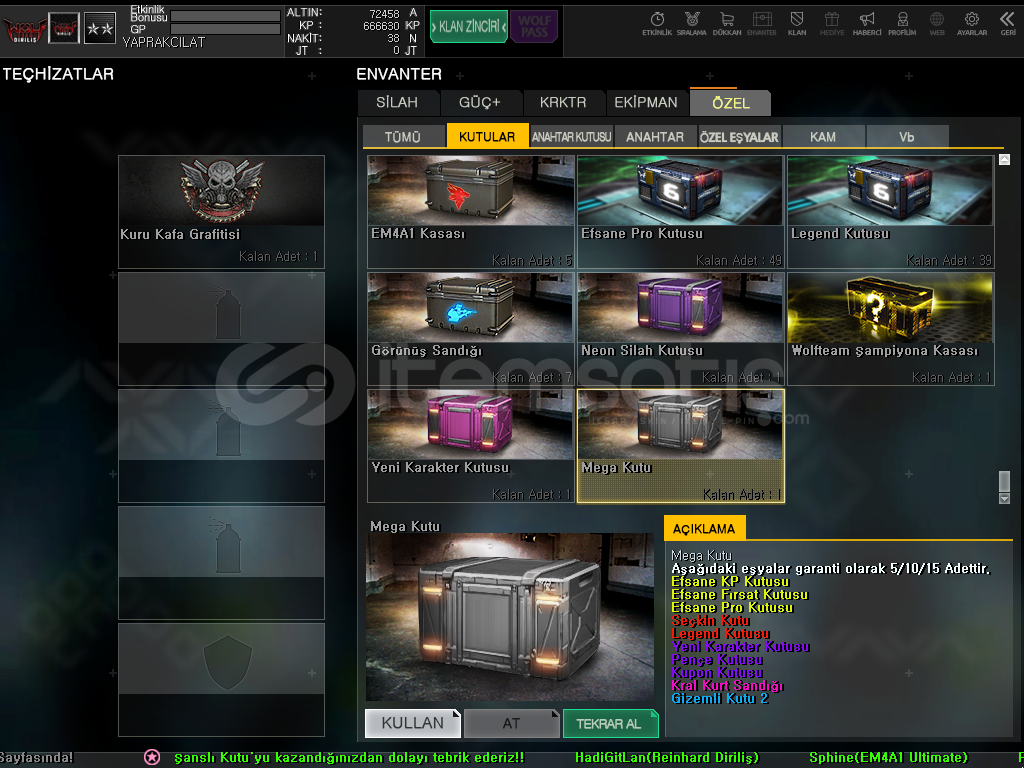This screenshot has height=768, width=1024.
Task: Open the AÇIKLAMA description tab
Action: [x=704, y=528]
